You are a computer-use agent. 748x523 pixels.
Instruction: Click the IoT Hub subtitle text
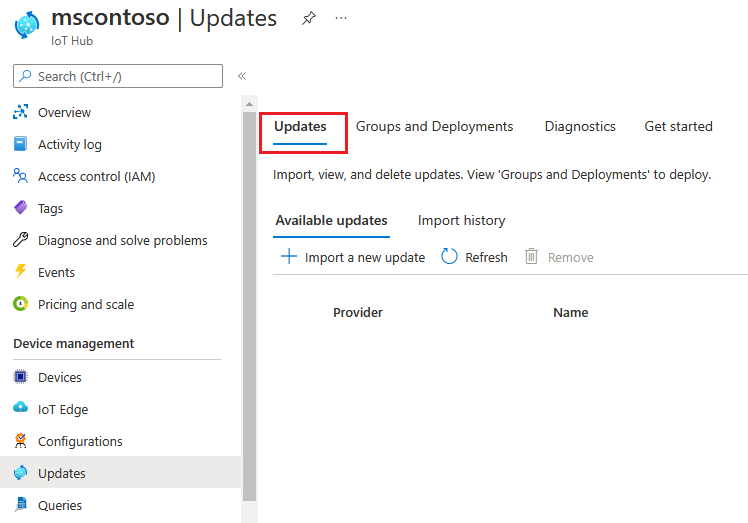pos(72,41)
